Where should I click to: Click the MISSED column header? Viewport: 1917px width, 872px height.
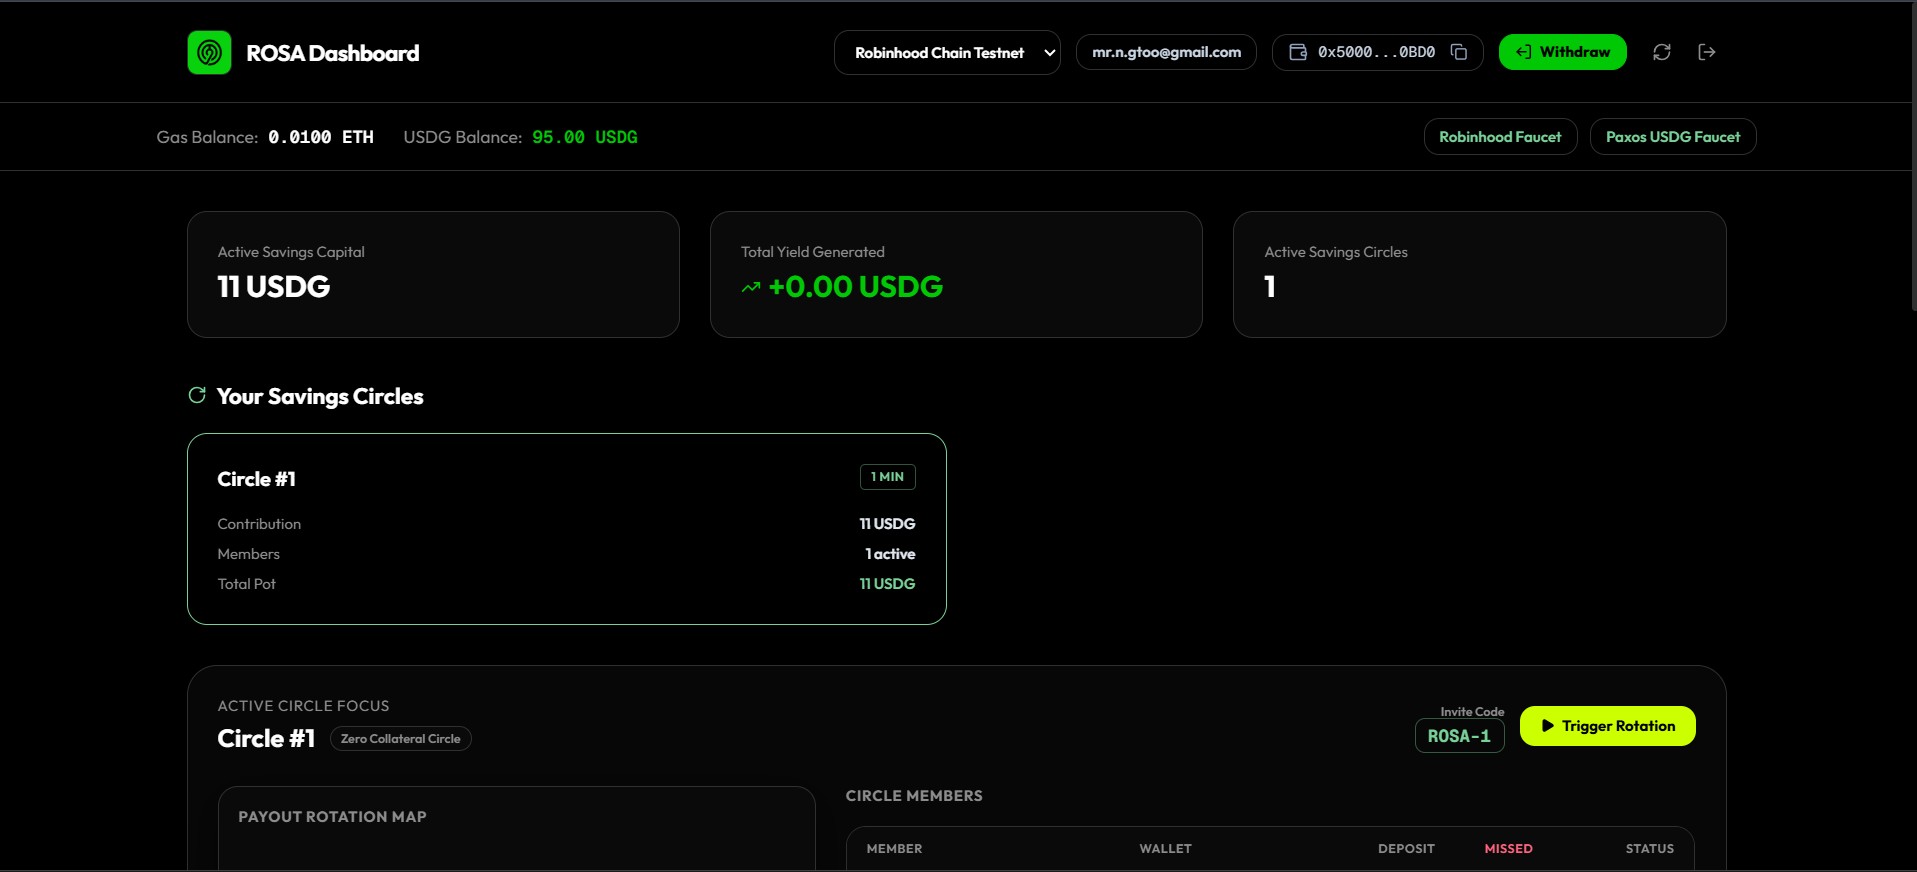click(1509, 849)
